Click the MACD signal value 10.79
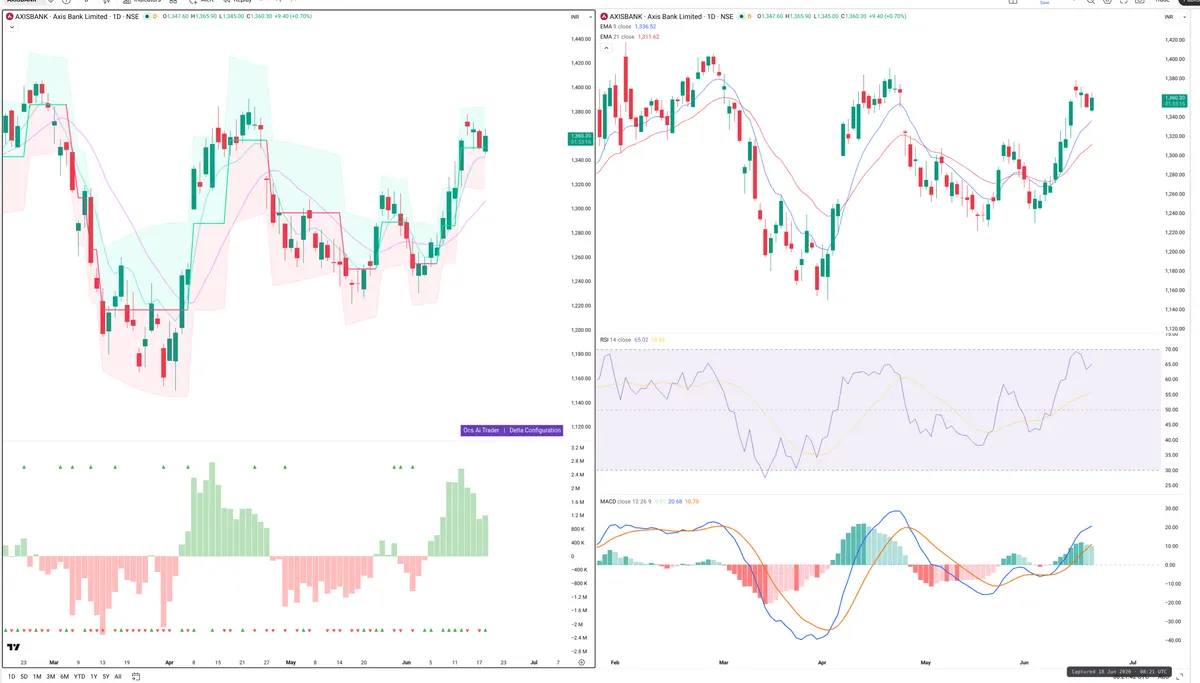 (x=692, y=500)
